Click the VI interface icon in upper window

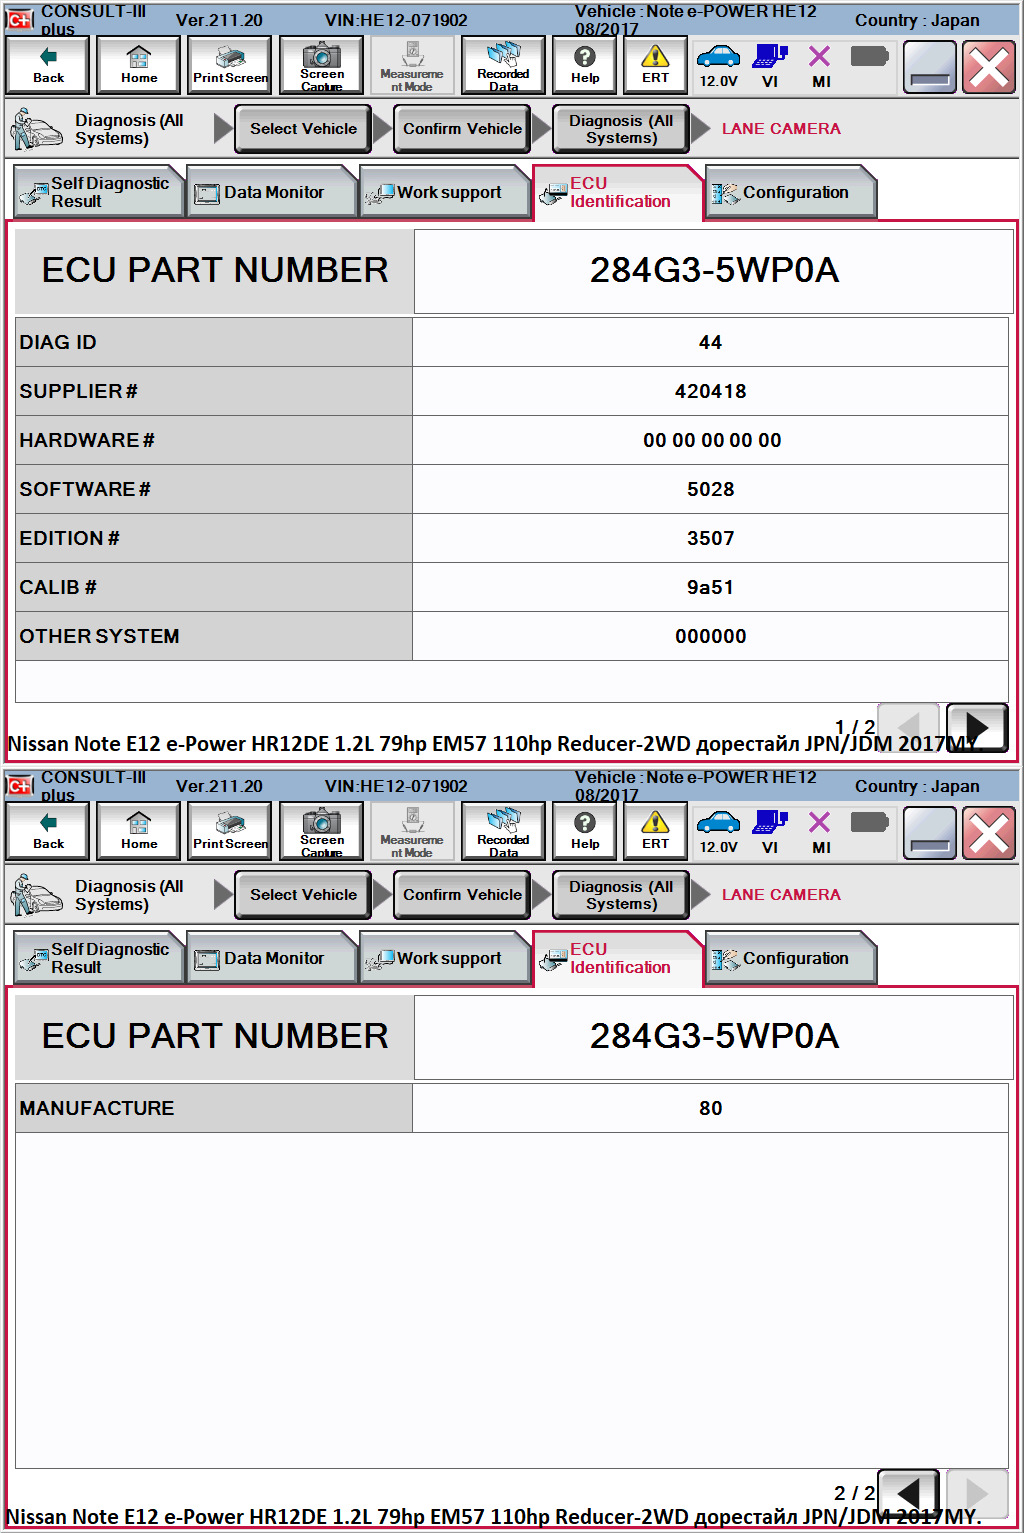(770, 65)
